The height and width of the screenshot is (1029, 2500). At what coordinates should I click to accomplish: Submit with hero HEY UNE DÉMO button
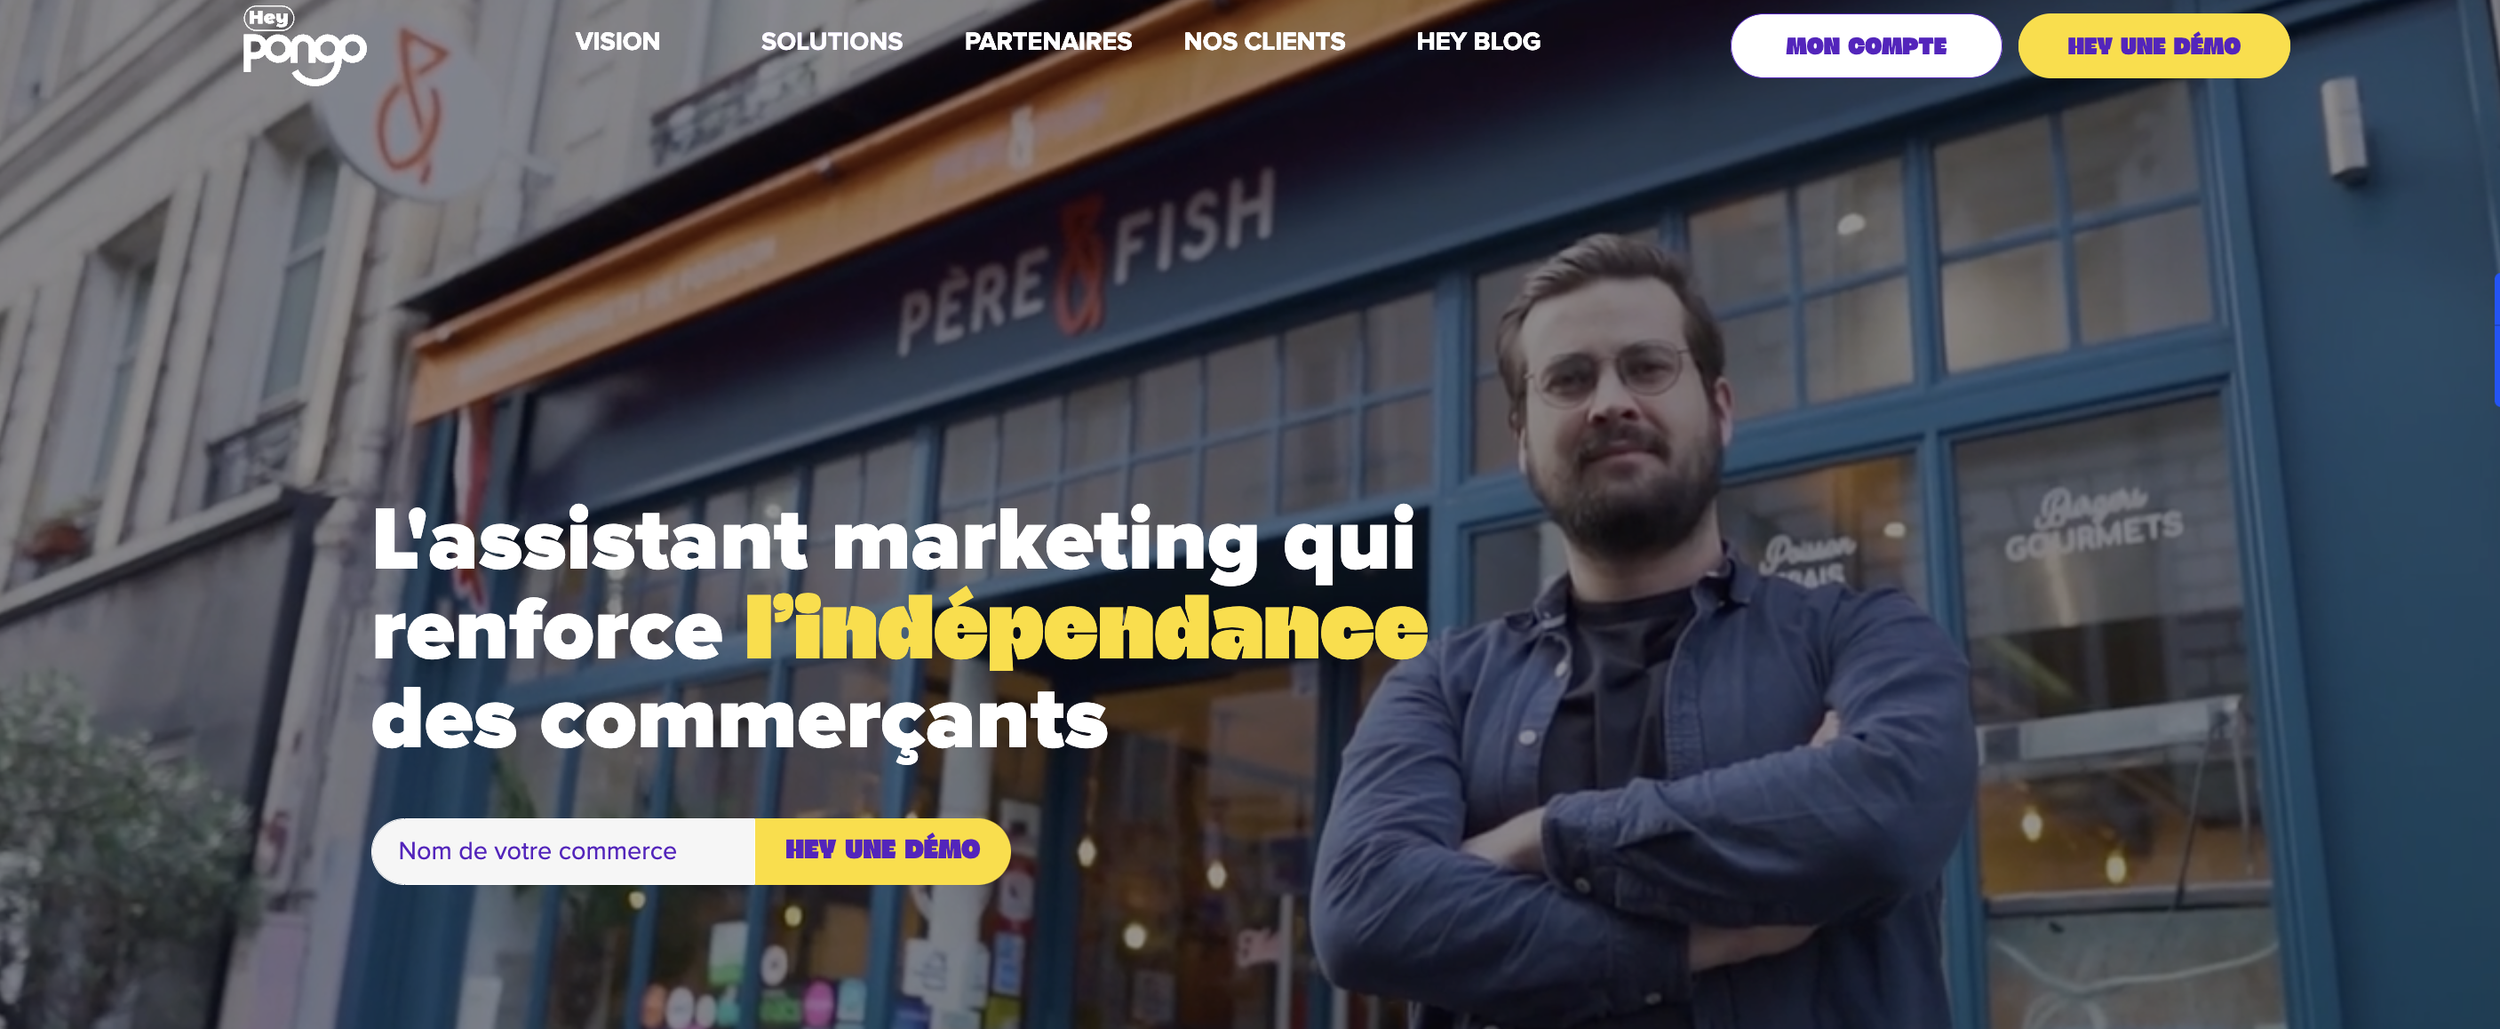tap(882, 851)
